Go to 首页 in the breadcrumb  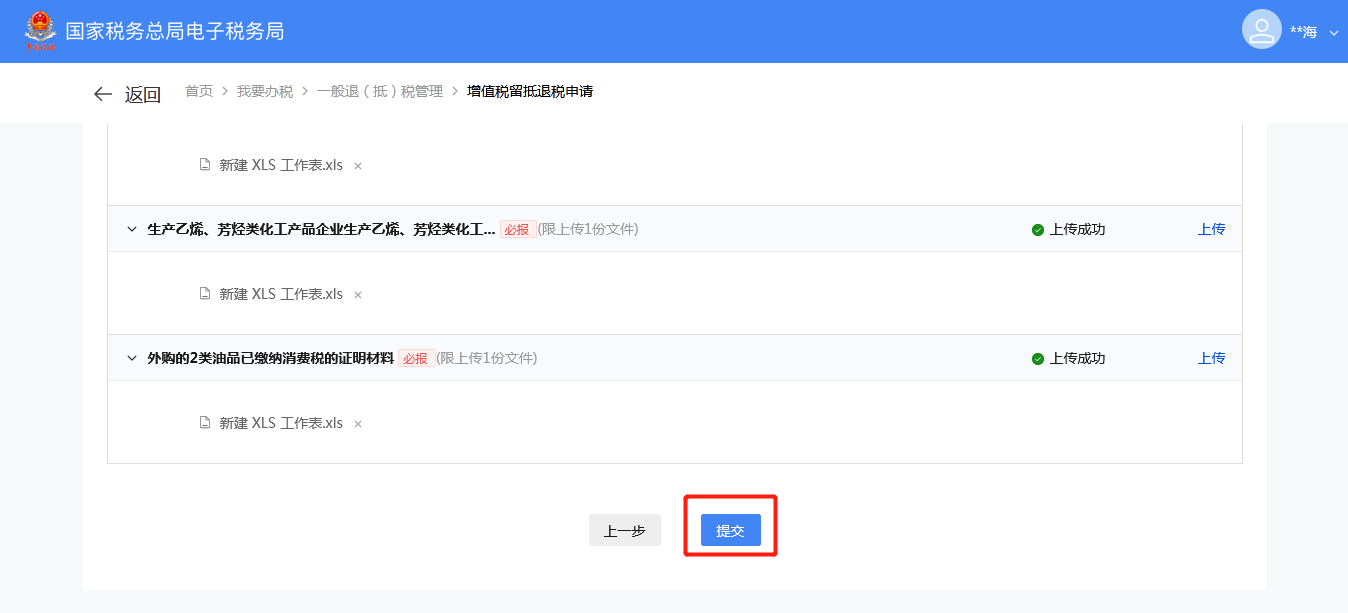(199, 92)
